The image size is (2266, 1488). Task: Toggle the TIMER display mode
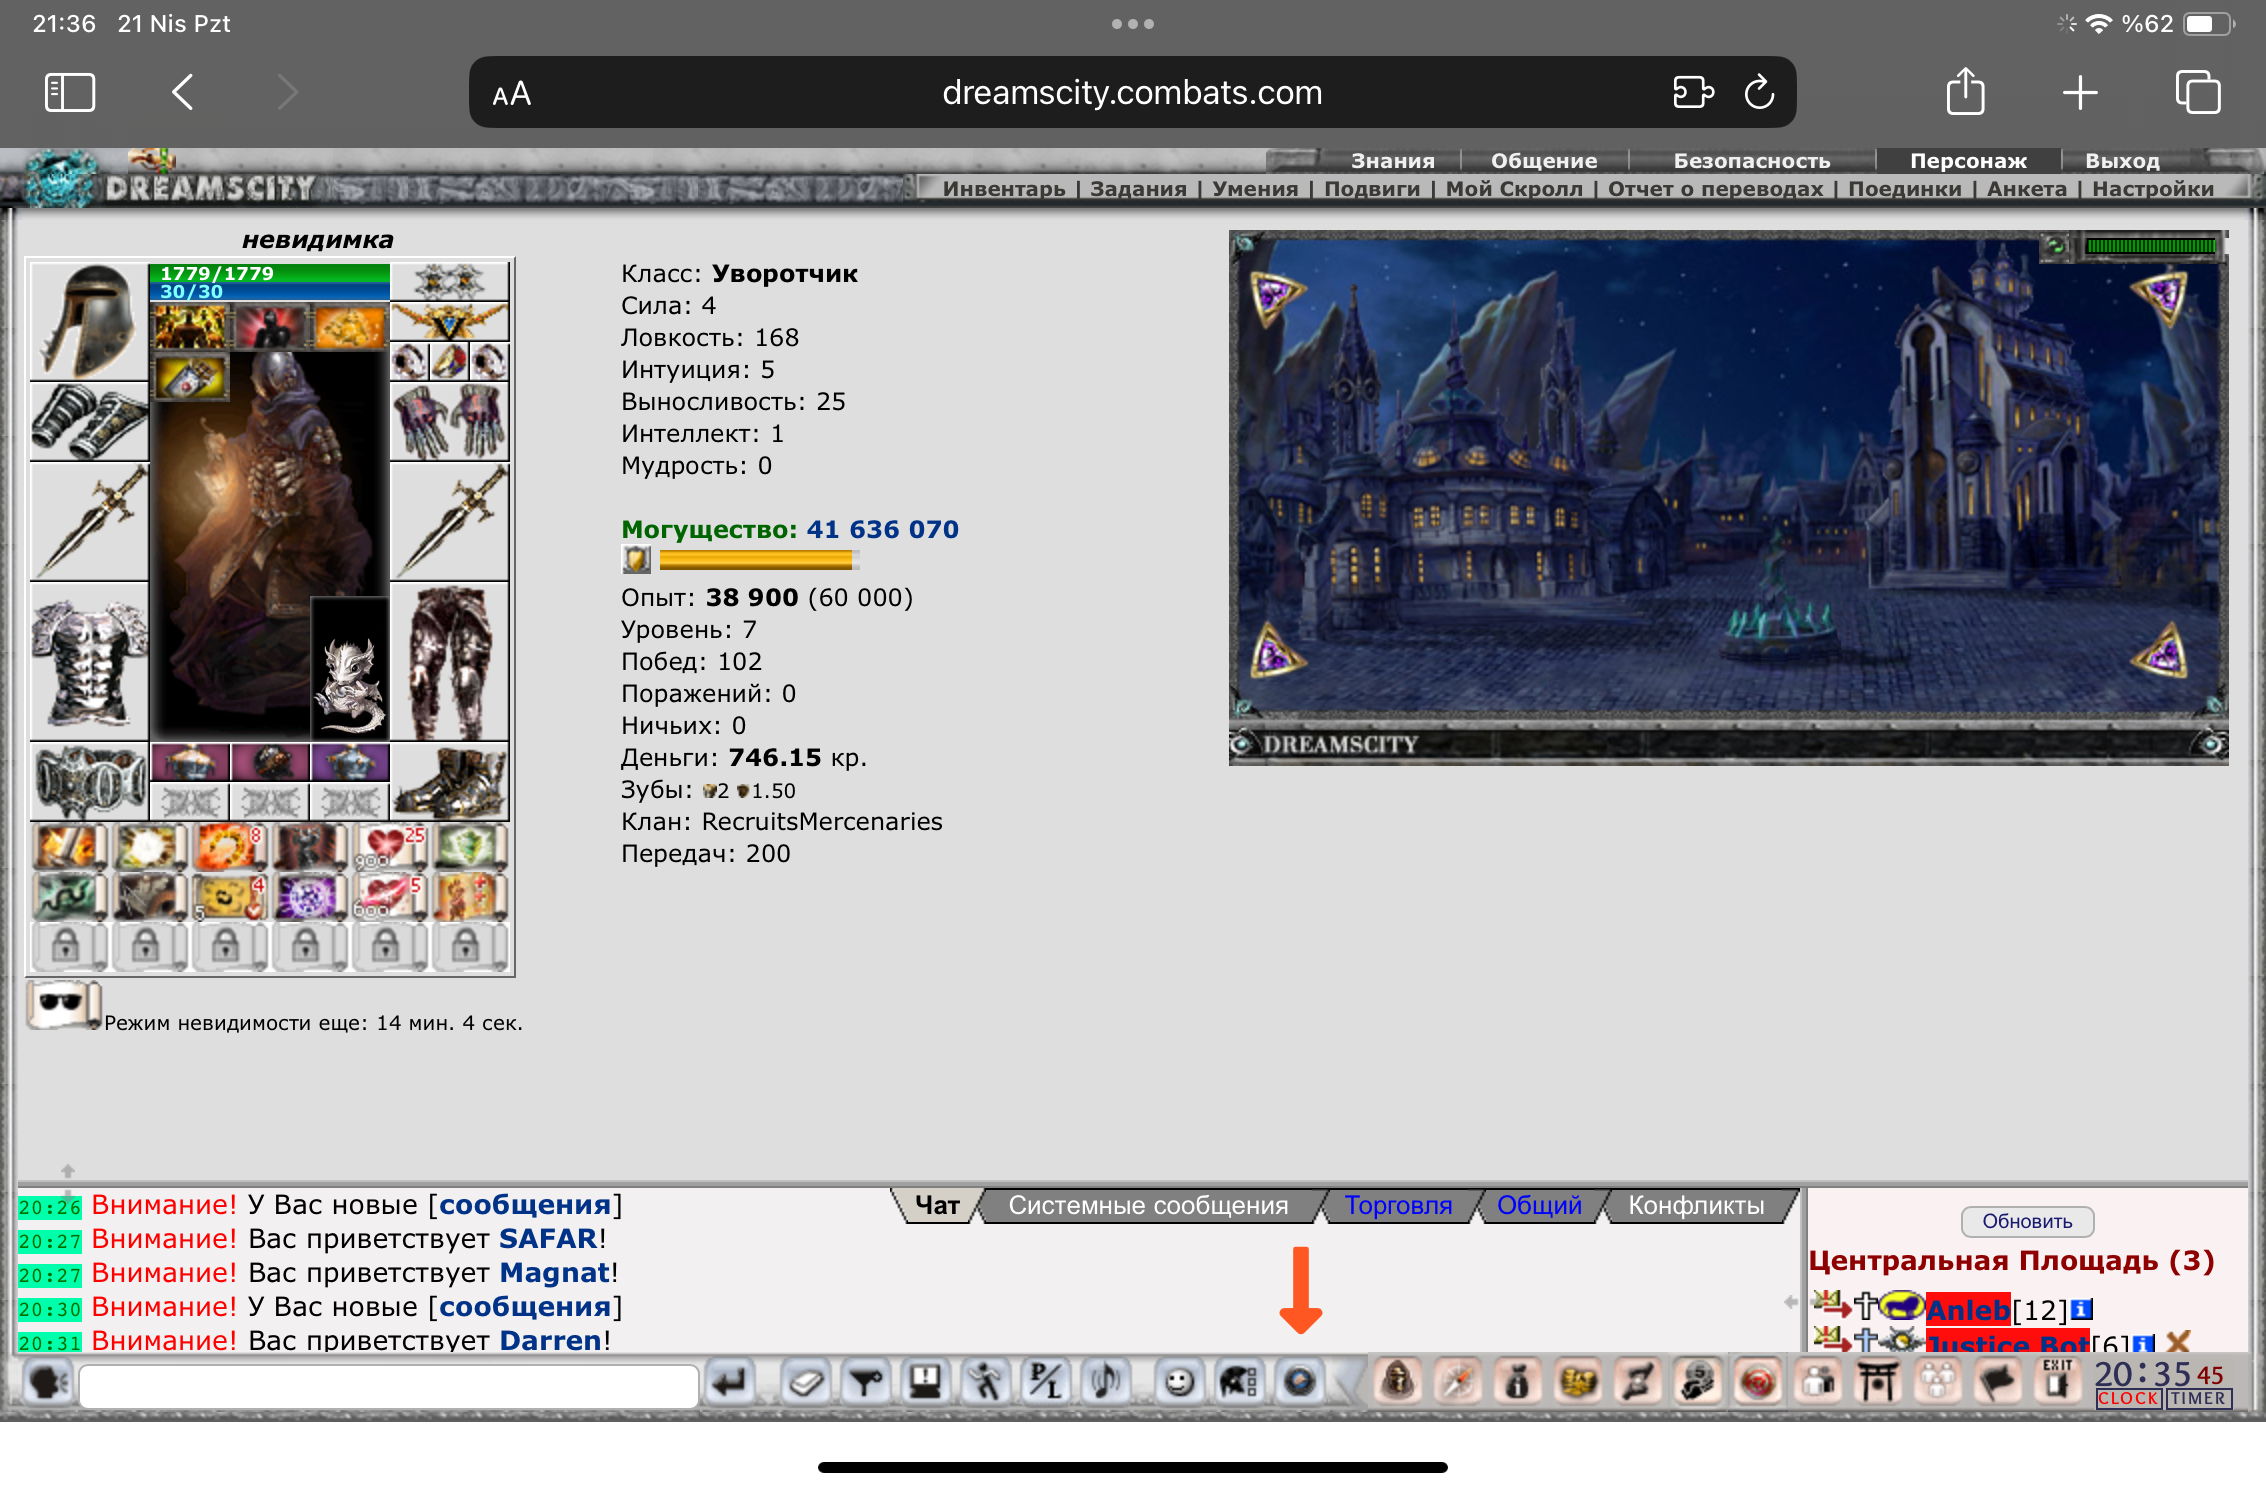2198,1399
